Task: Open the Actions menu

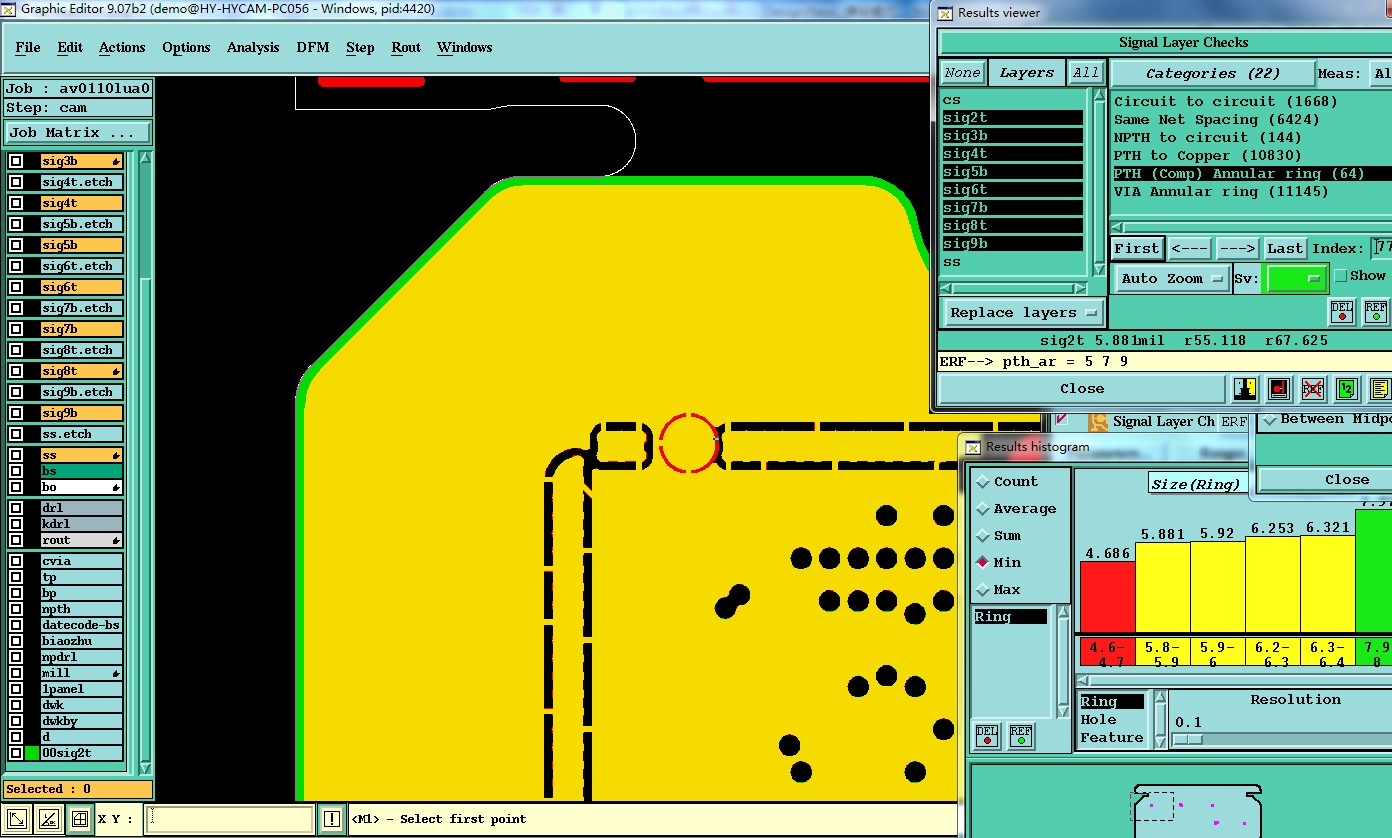Action: (x=122, y=47)
